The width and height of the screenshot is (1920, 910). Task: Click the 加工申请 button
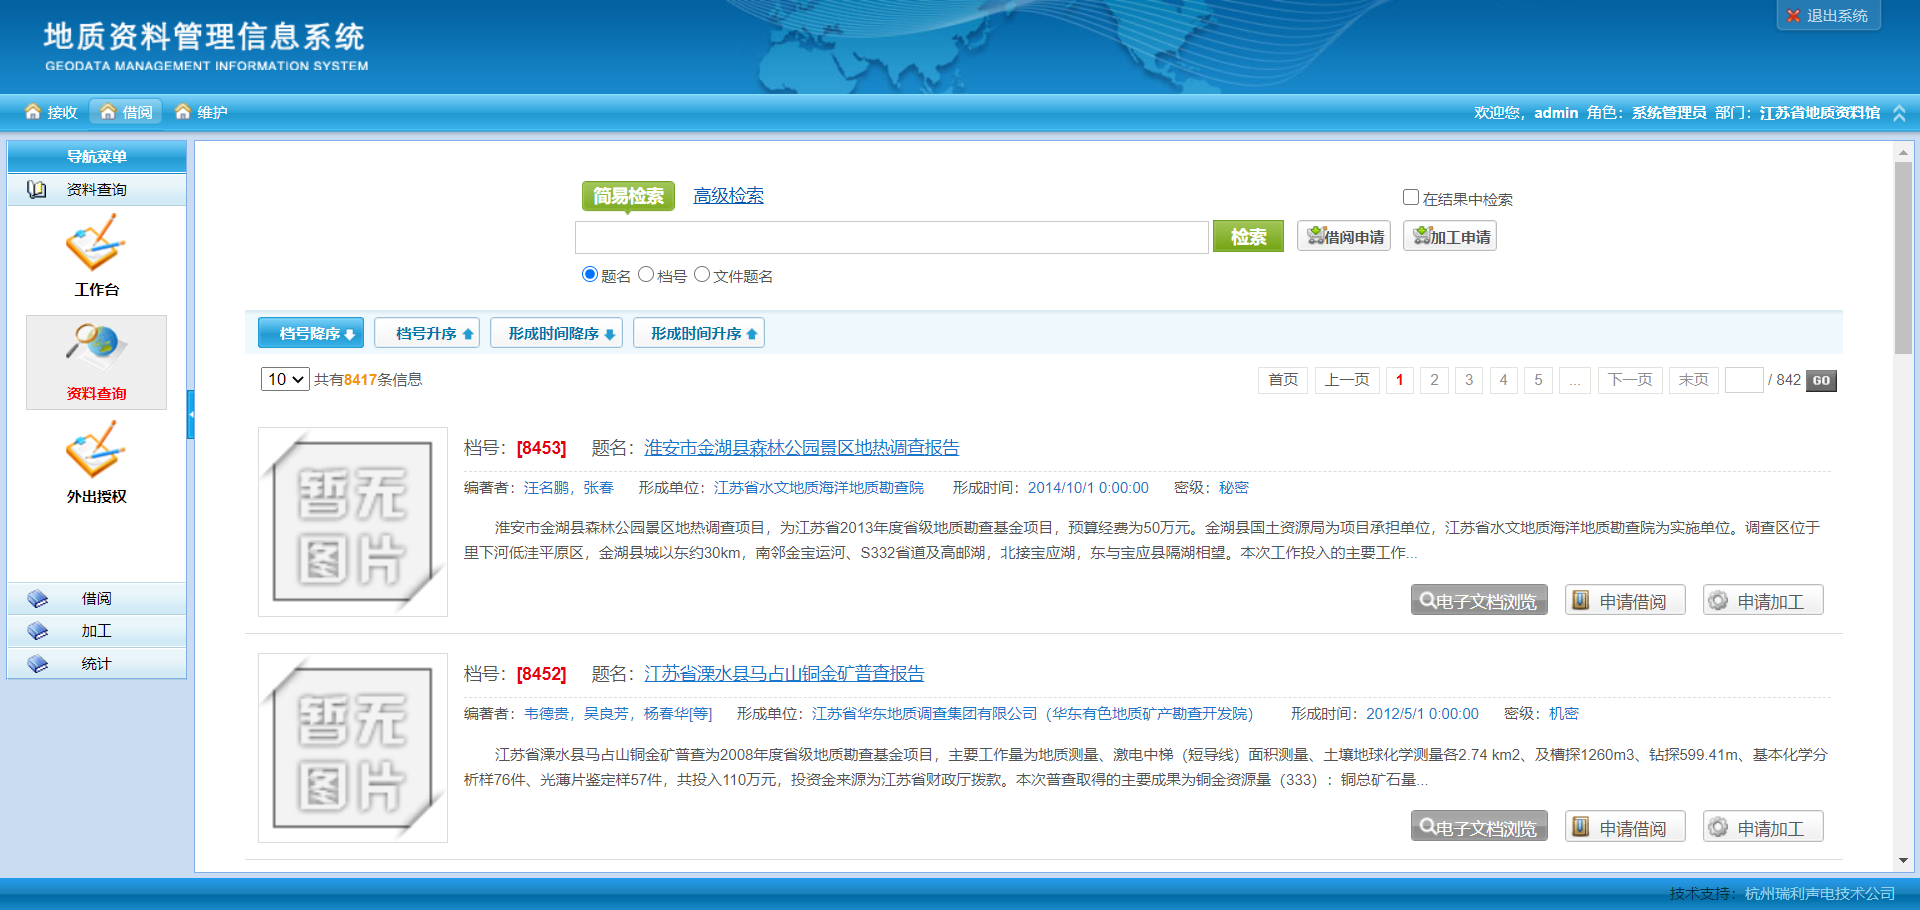pos(1450,236)
